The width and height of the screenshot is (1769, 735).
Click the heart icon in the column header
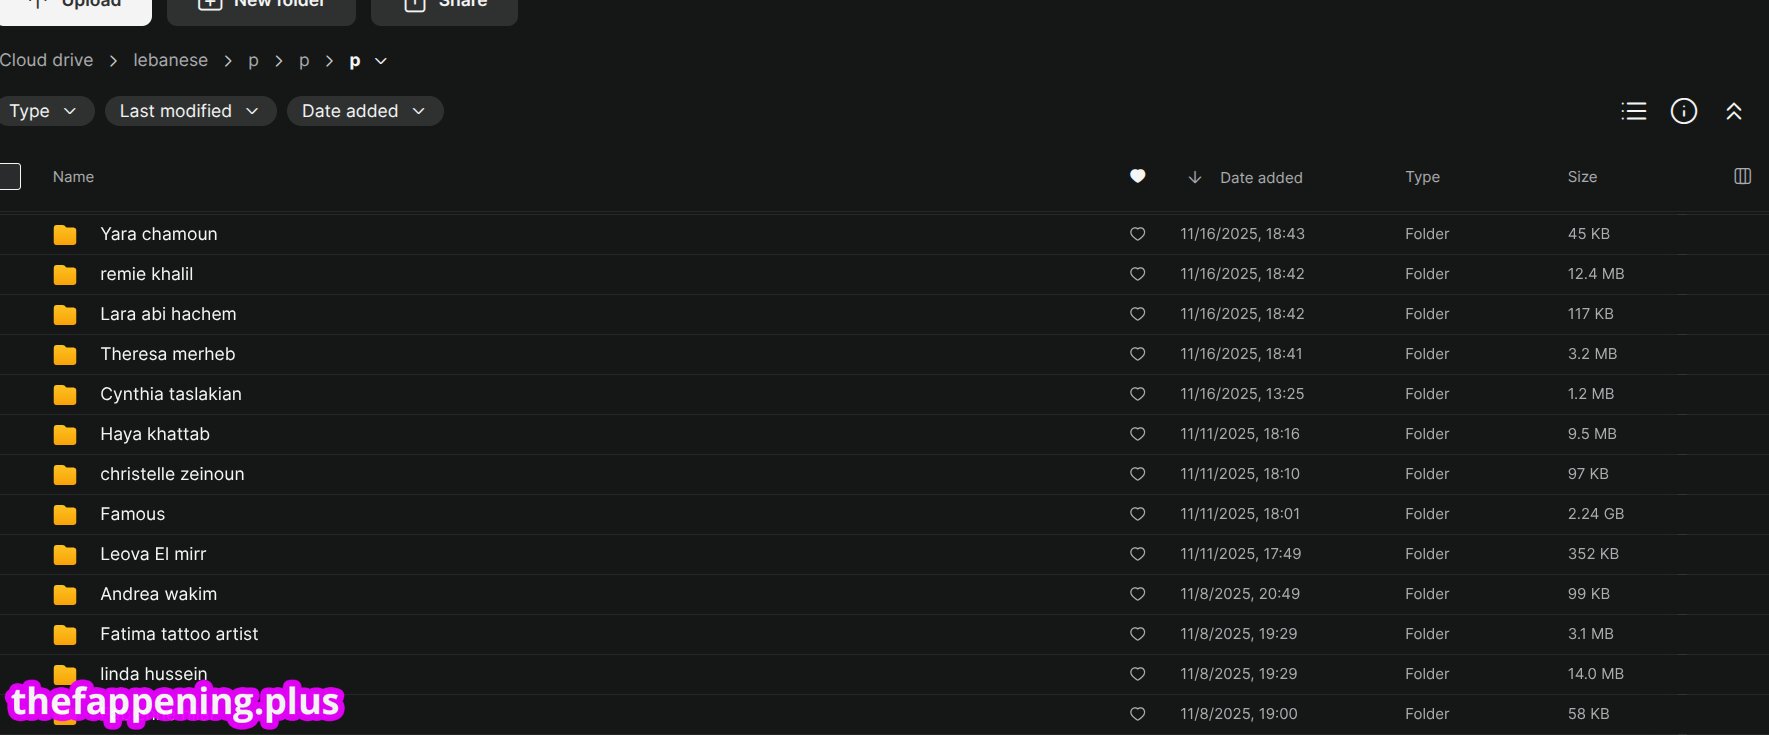(x=1137, y=176)
